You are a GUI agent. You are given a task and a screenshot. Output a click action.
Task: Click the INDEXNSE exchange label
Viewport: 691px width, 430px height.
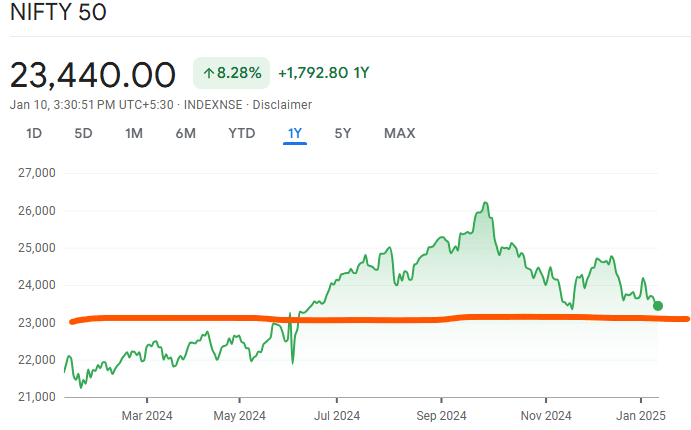click(x=213, y=105)
